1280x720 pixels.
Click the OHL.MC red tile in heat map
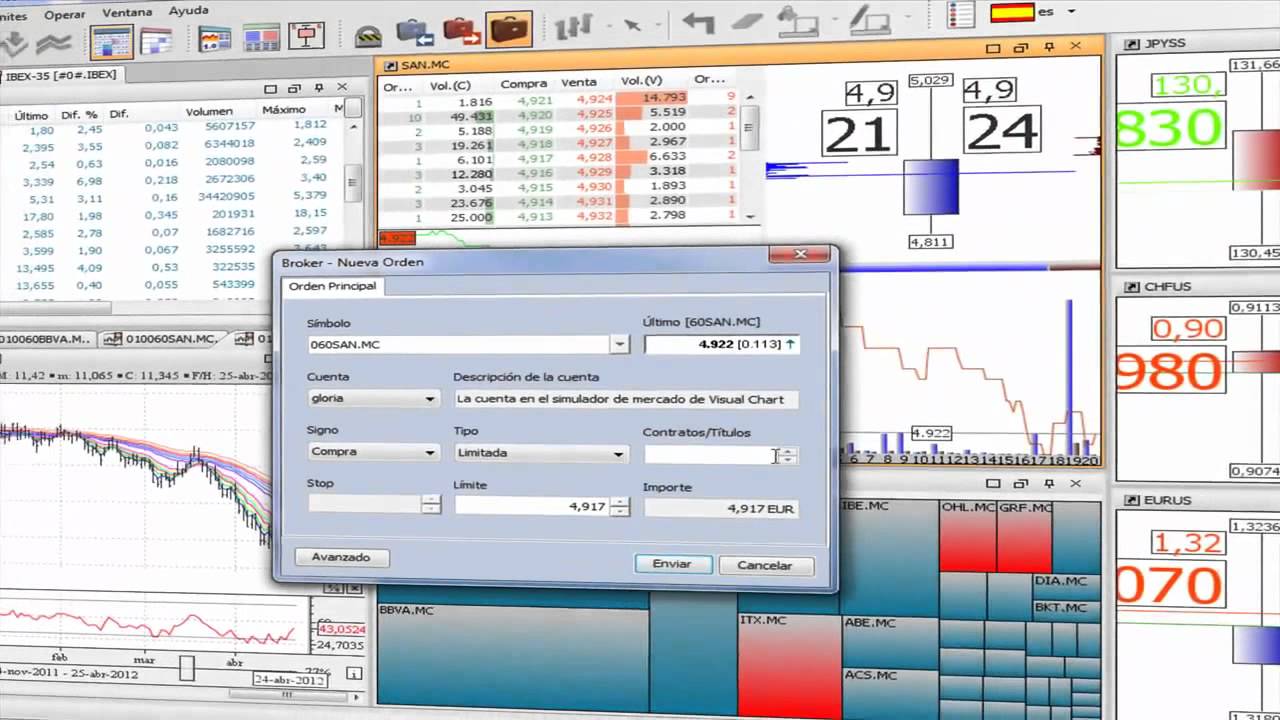968,536
